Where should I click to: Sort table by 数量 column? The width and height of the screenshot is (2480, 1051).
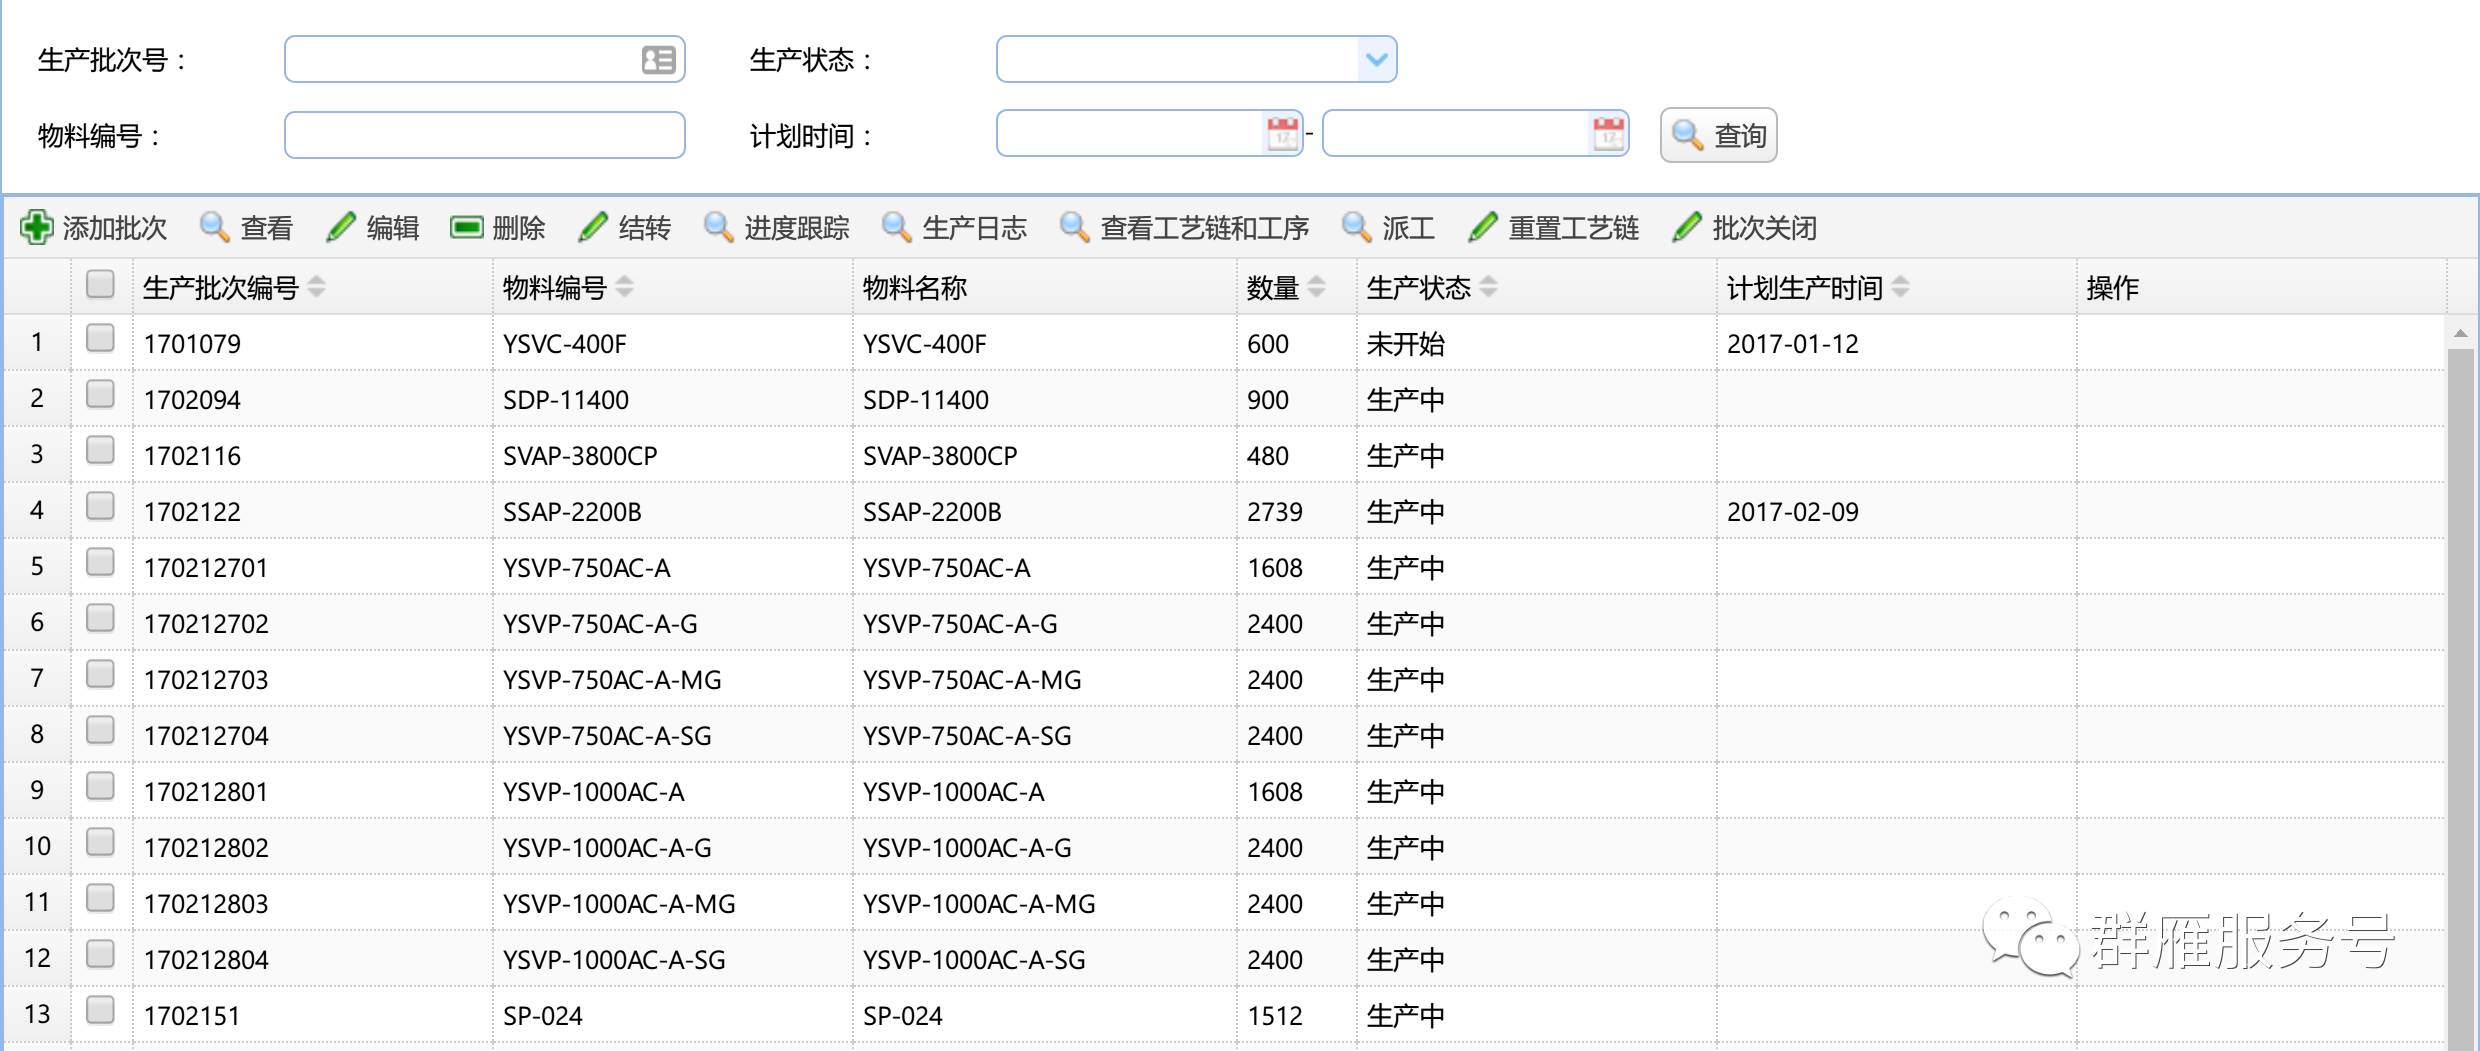[1316, 288]
